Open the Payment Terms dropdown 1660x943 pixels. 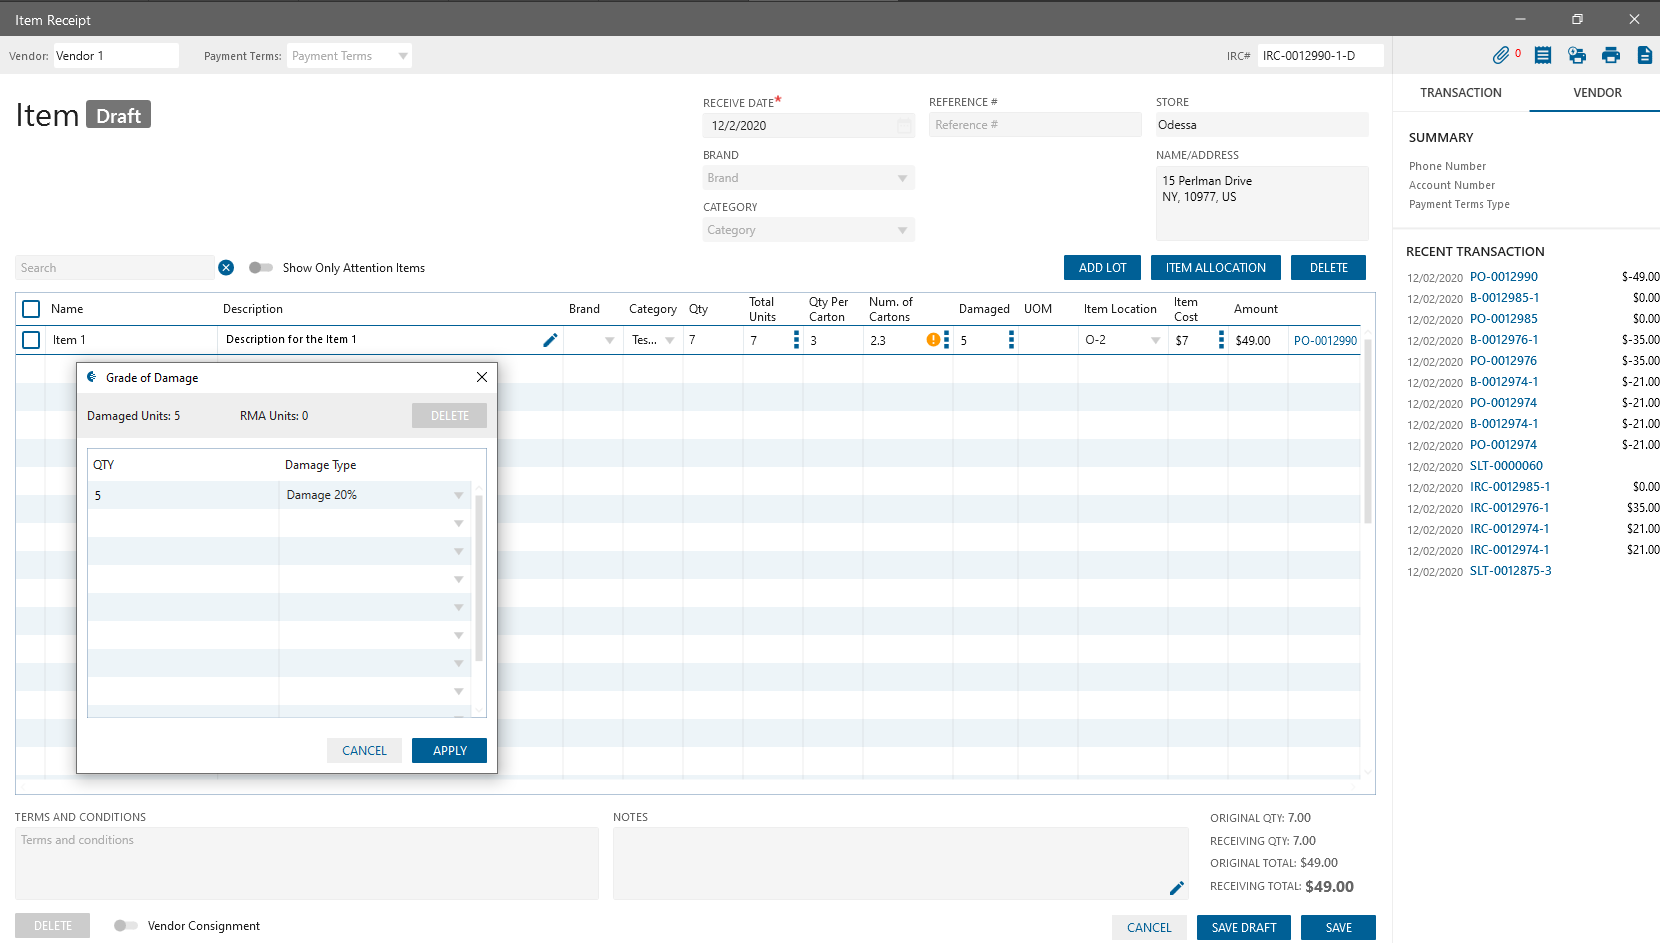coord(403,56)
